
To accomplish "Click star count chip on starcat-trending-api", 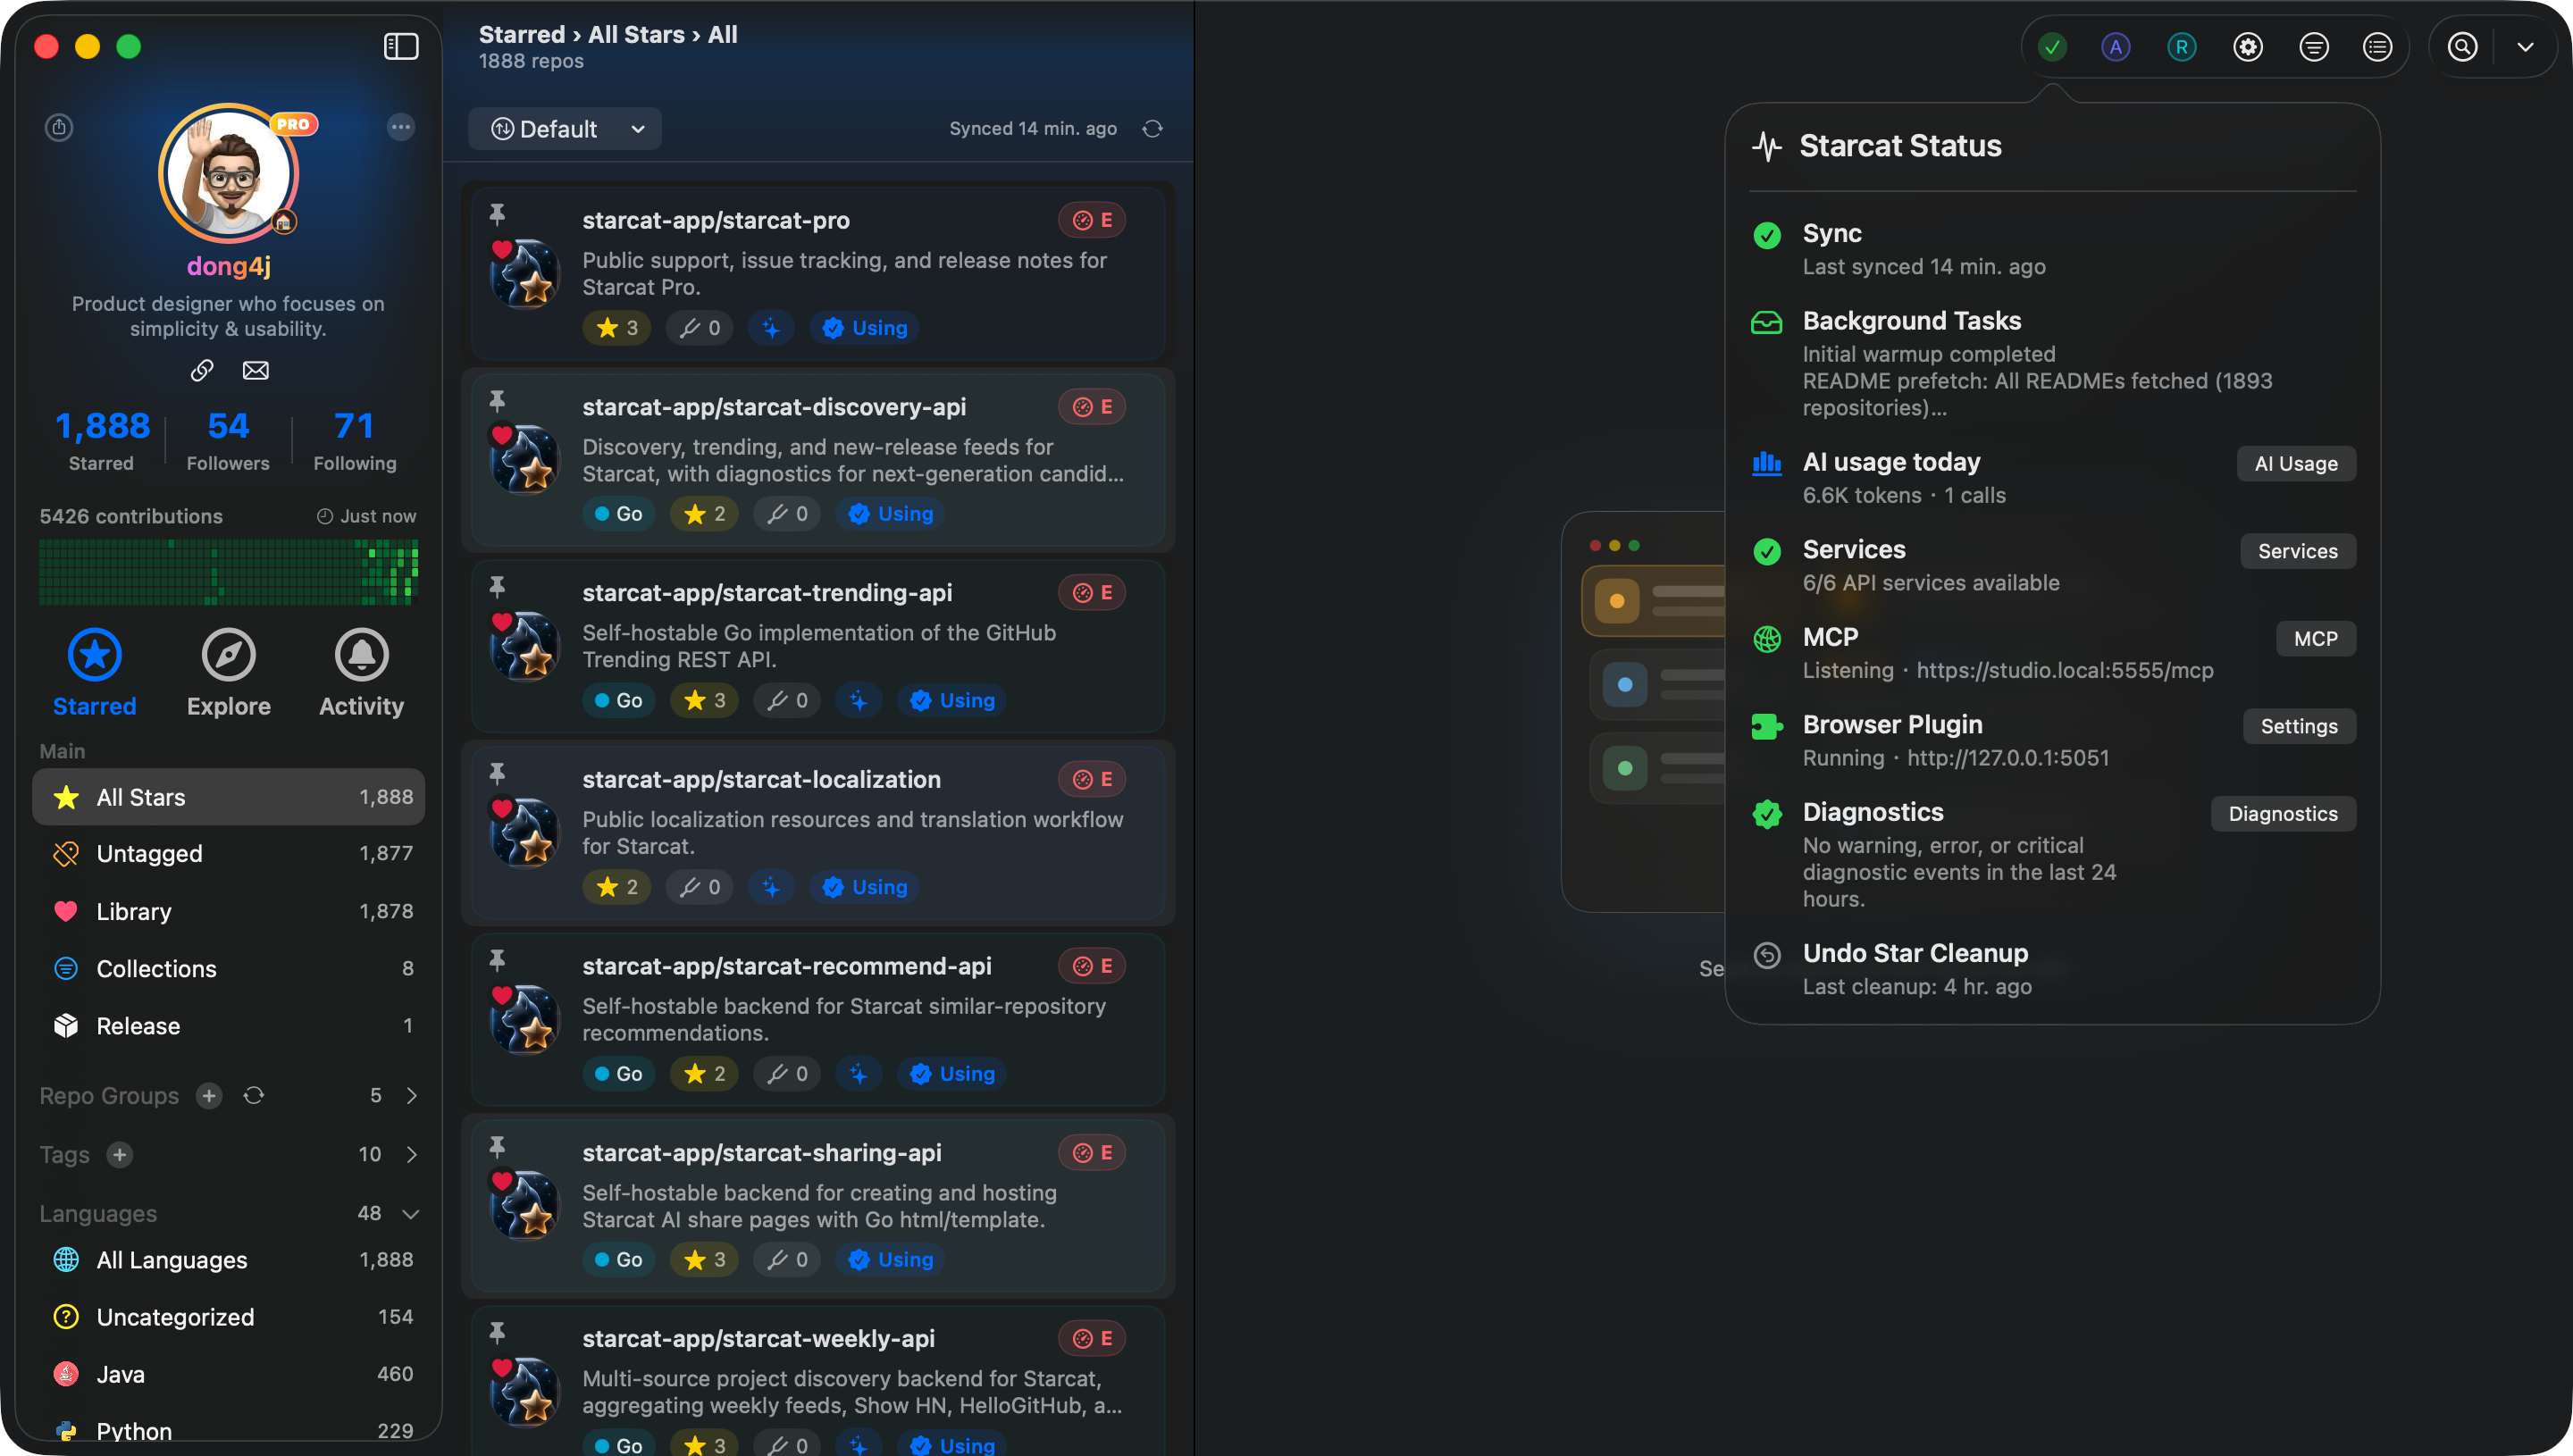I will pos(705,700).
